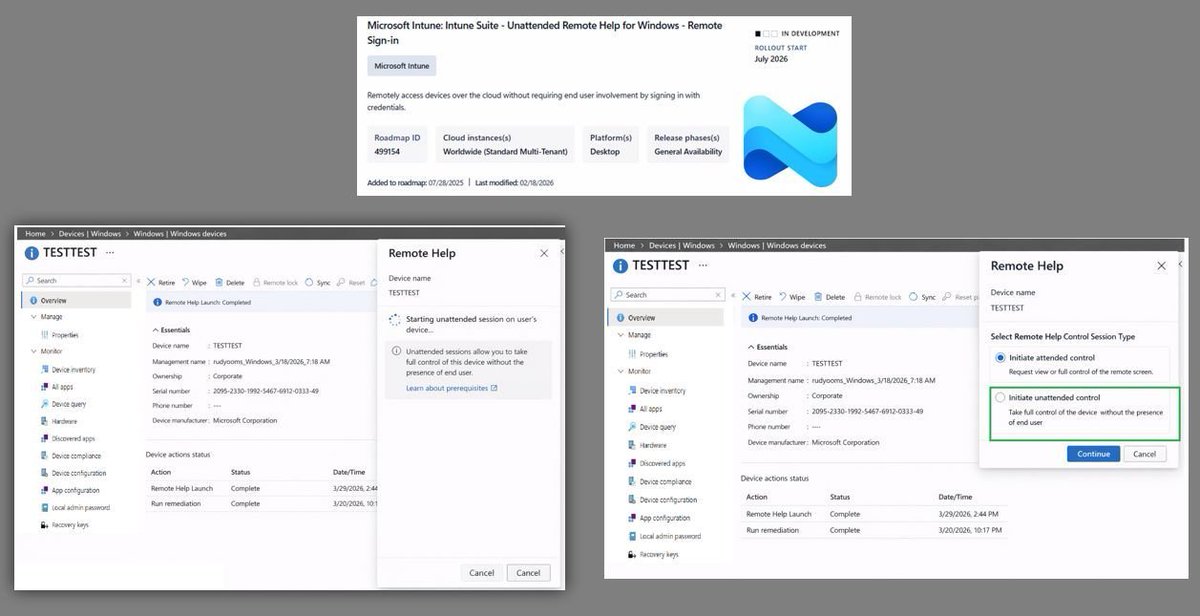
Task: Click Sync icon in right screenshot toolbar
Action: pos(913,297)
